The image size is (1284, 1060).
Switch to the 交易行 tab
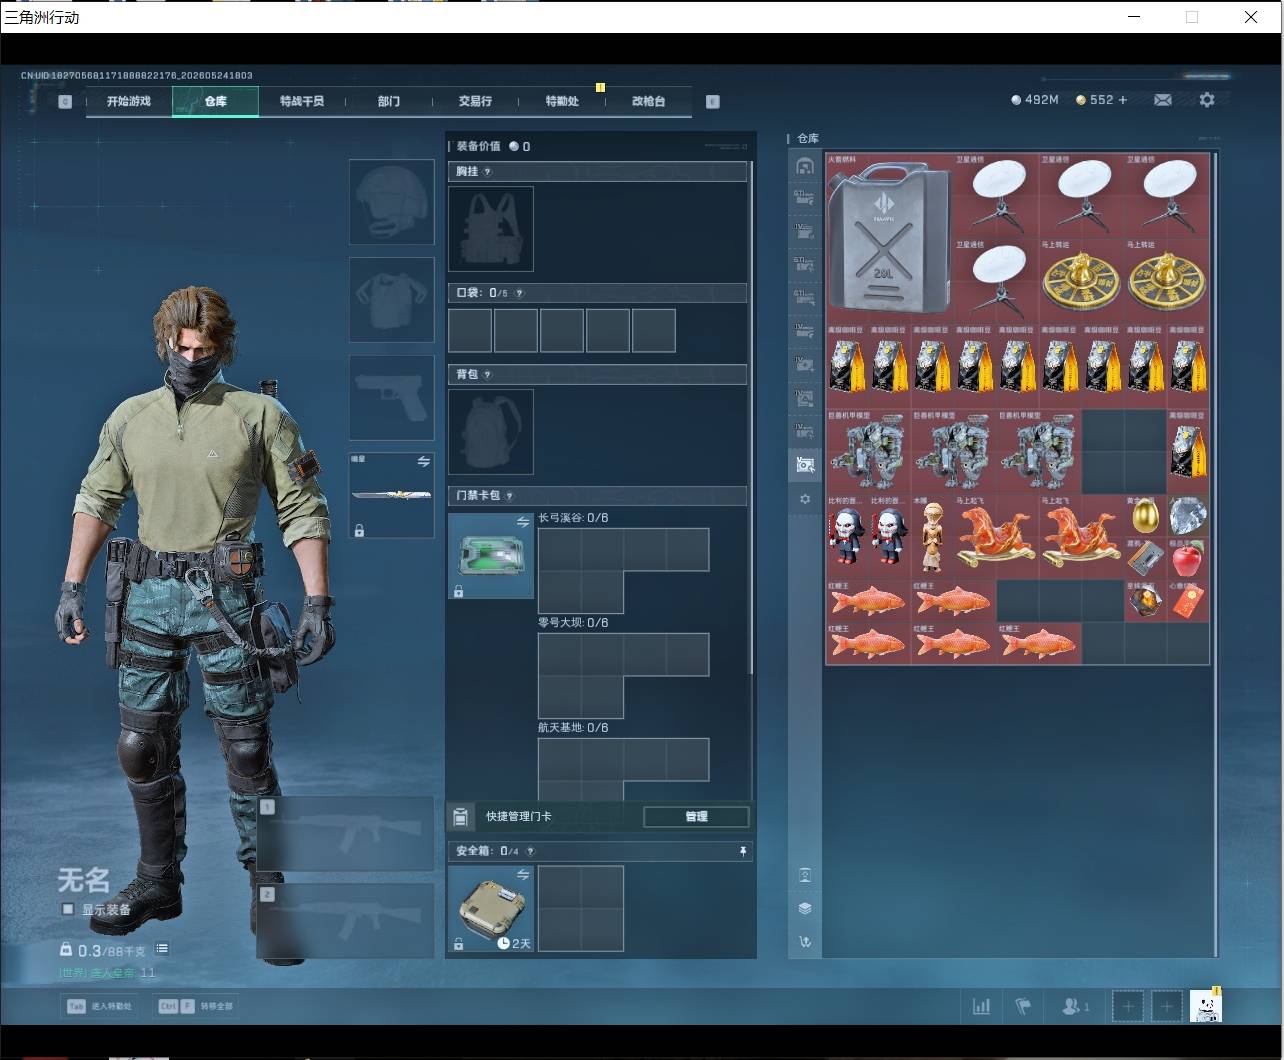pos(475,101)
